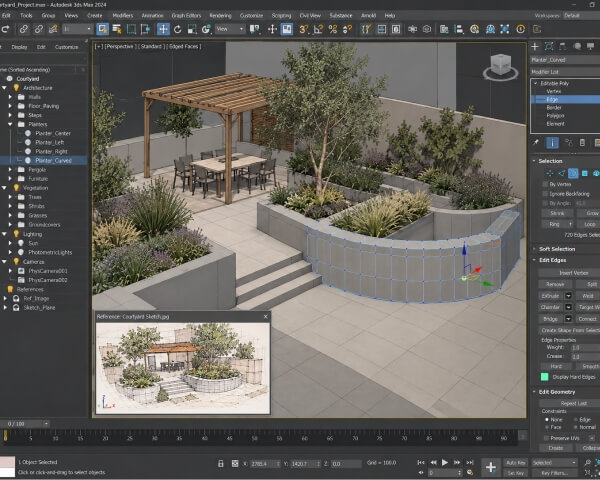The image size is (600, 480).
Task: Activate the Select and Rotate tool
Action: click(178, 29)
